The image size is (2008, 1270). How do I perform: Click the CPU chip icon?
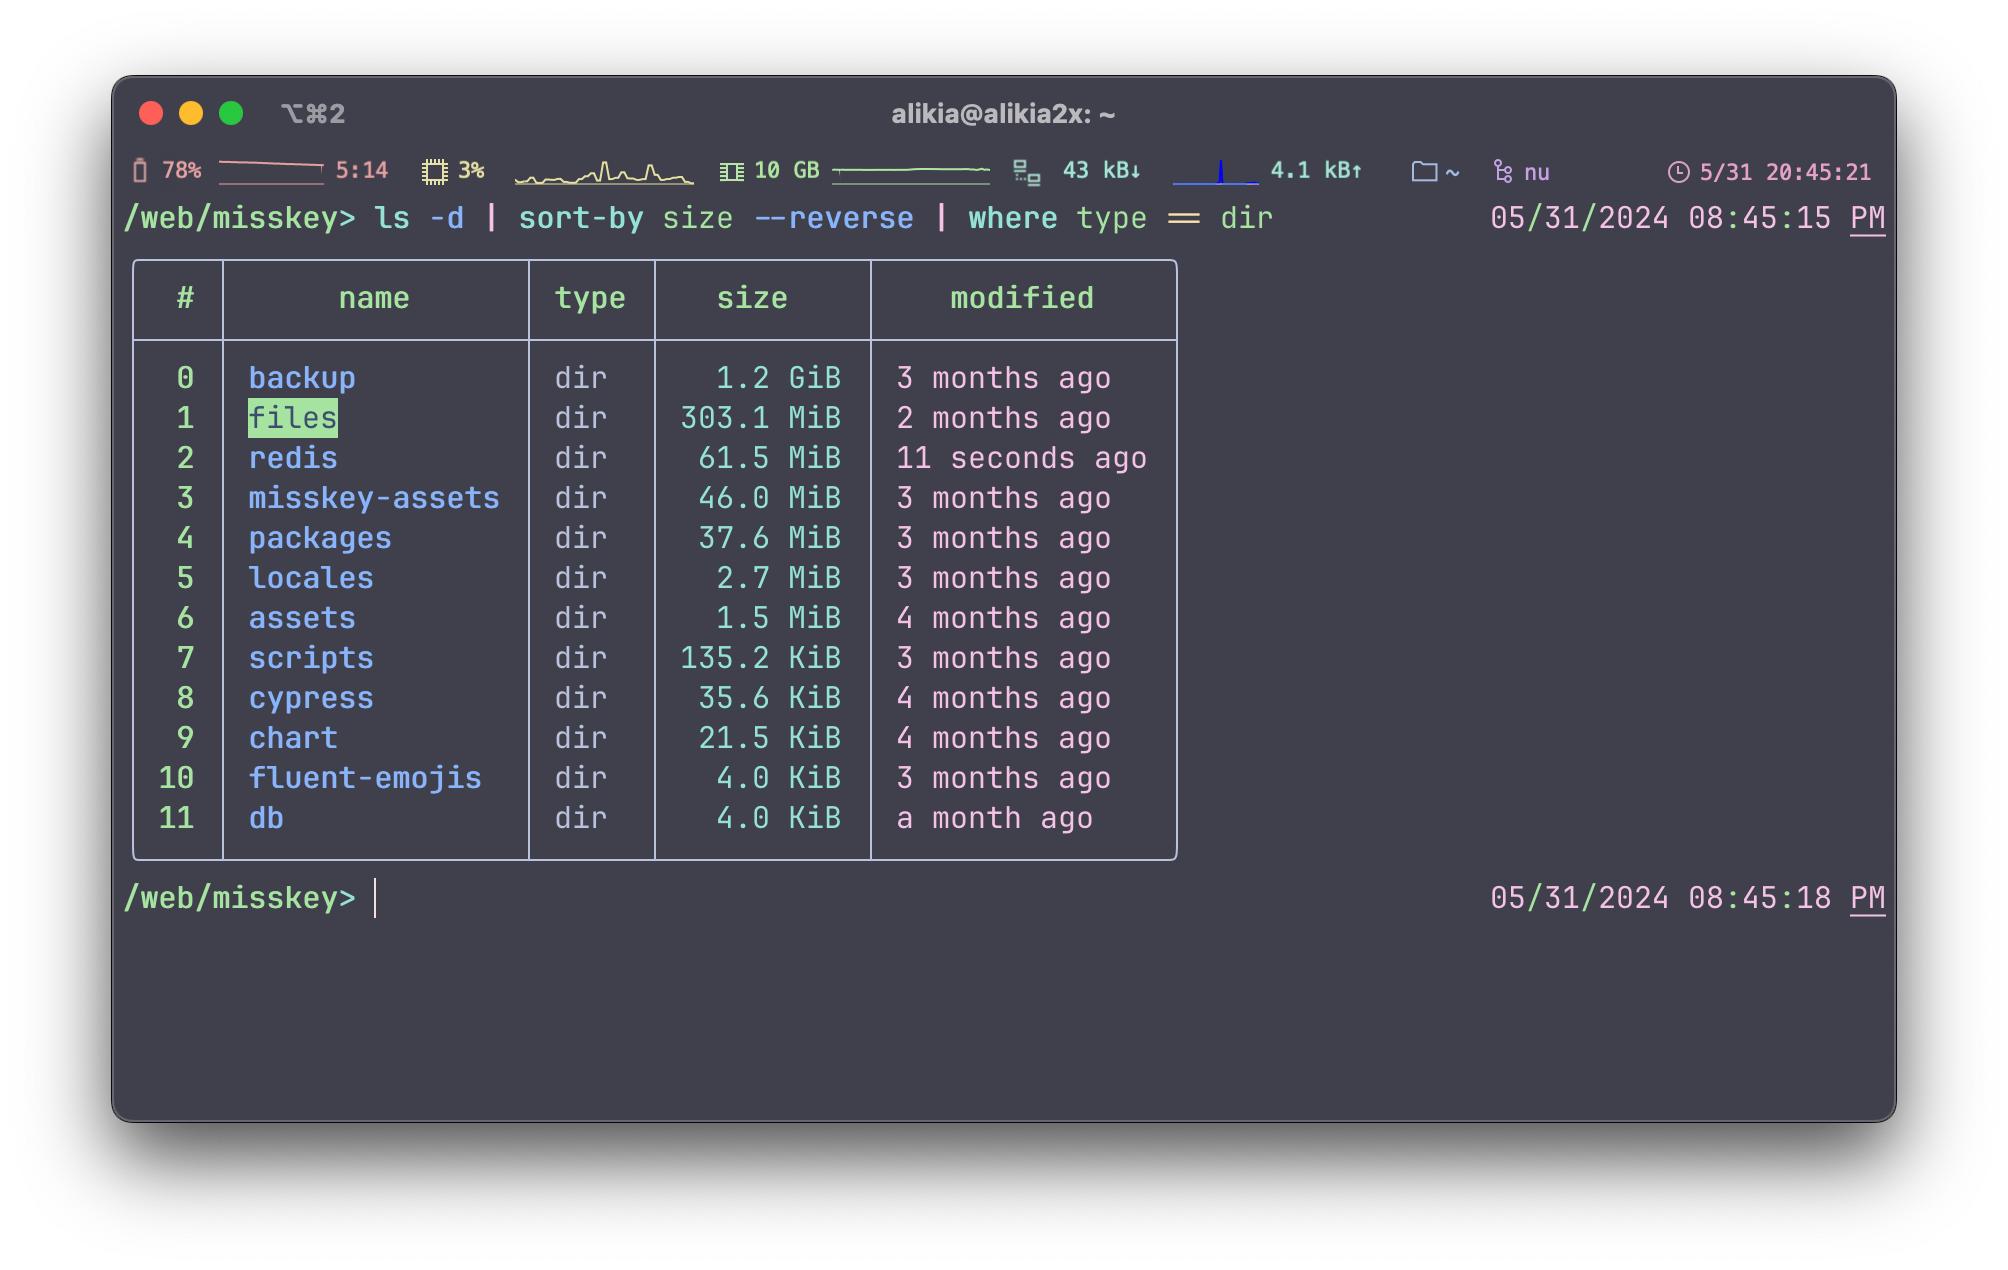[x=434, y=171]
